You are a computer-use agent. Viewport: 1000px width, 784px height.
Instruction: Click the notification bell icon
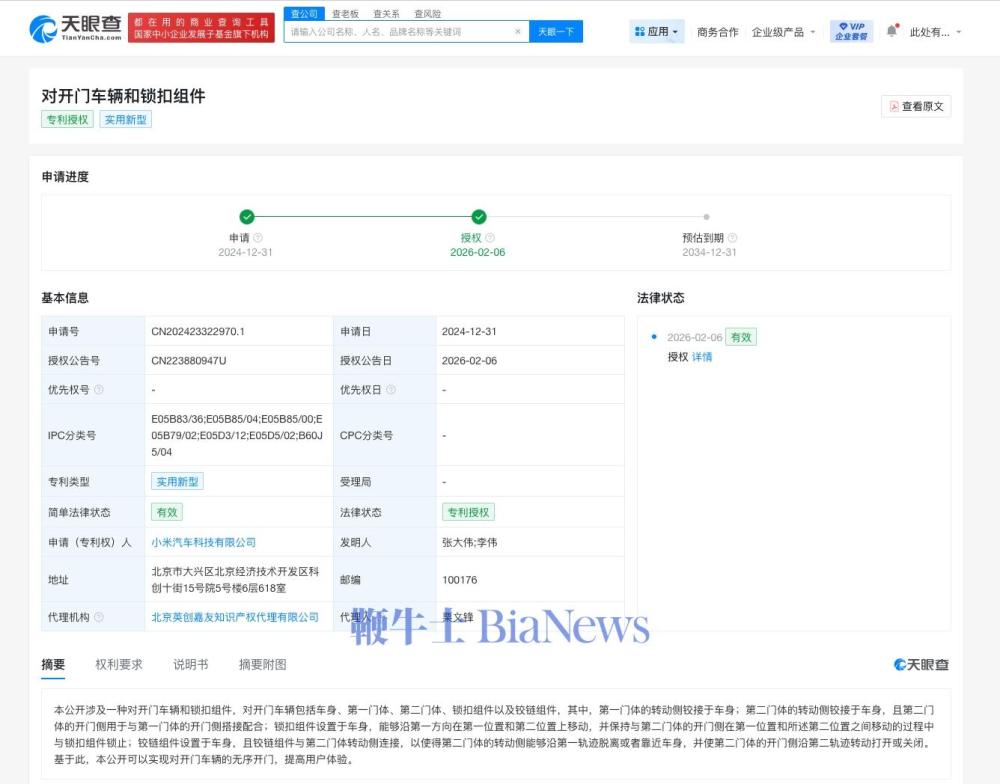click(891, 31)
